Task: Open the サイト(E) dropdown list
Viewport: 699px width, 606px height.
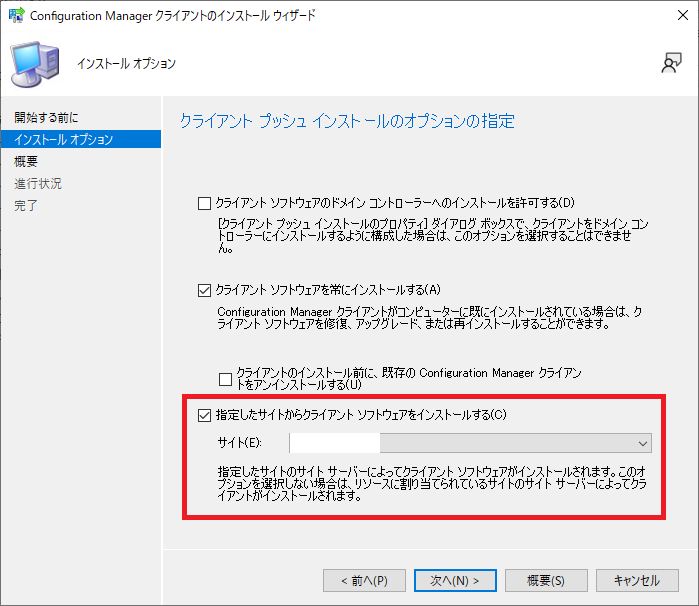Action: 642,443
